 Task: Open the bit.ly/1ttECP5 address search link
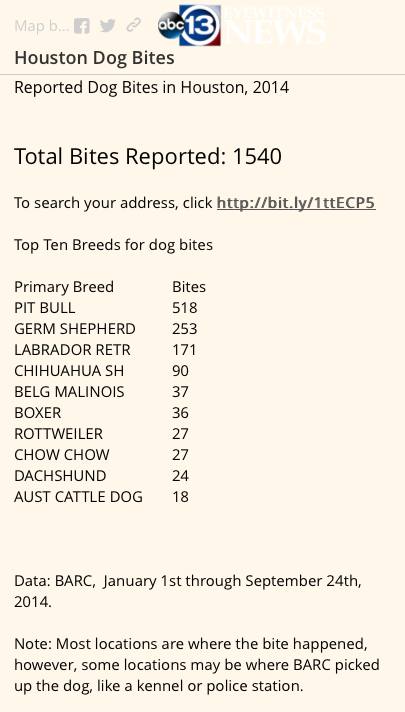pyautogui.click(x=296, y=203)
